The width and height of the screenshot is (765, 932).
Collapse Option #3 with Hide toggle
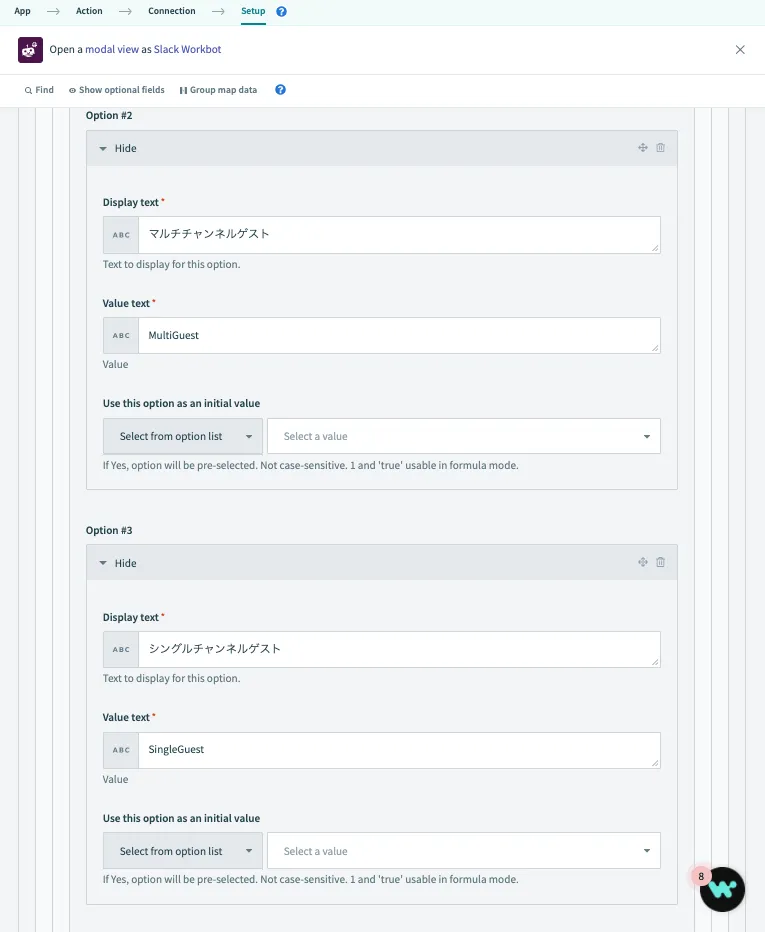pyautogui.click(x=117, y=563)
